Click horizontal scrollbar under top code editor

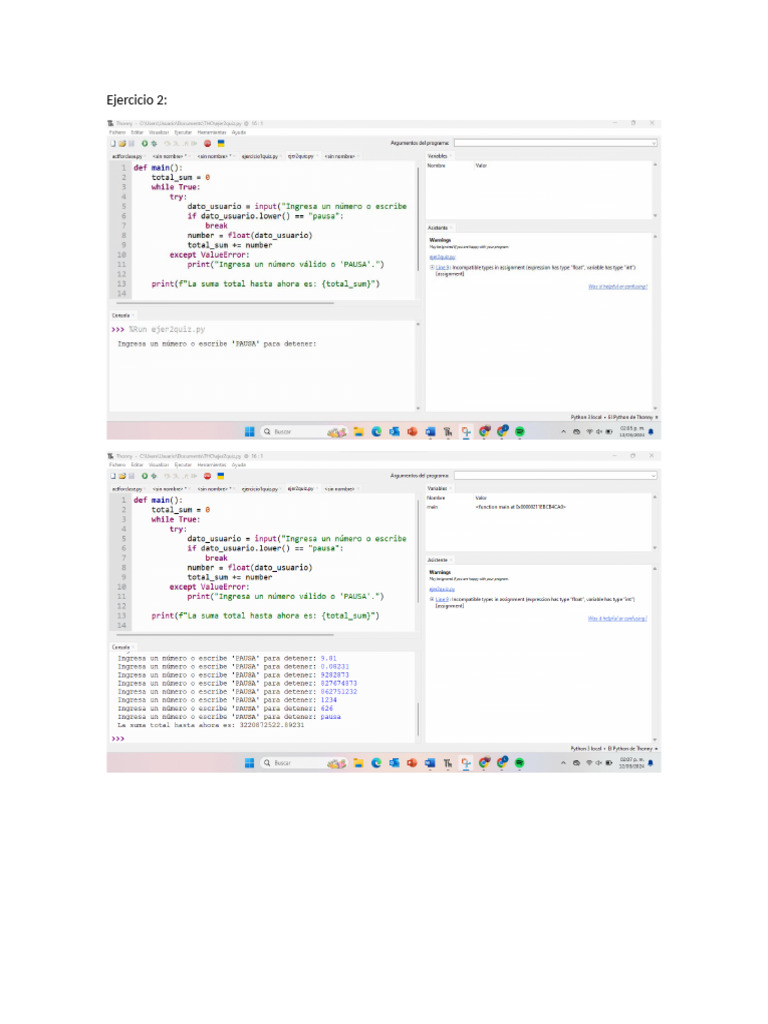(x=225, y=303)
